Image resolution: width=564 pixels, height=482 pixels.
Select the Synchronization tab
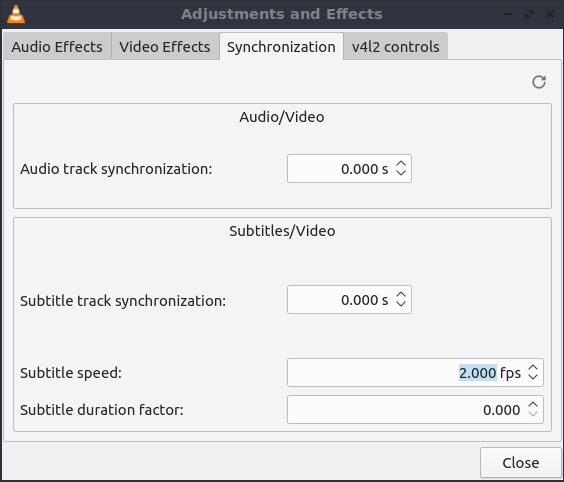pos(281,47)
